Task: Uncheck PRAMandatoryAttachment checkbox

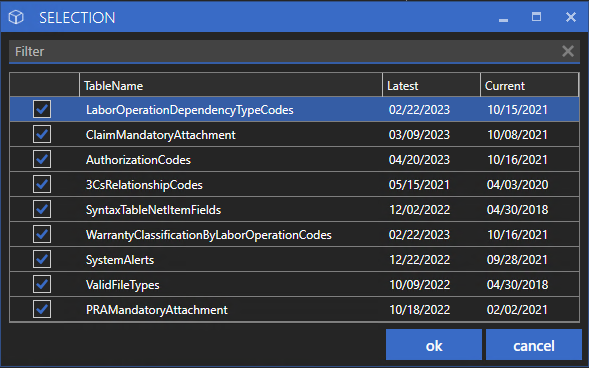Action: coord(42,309)
